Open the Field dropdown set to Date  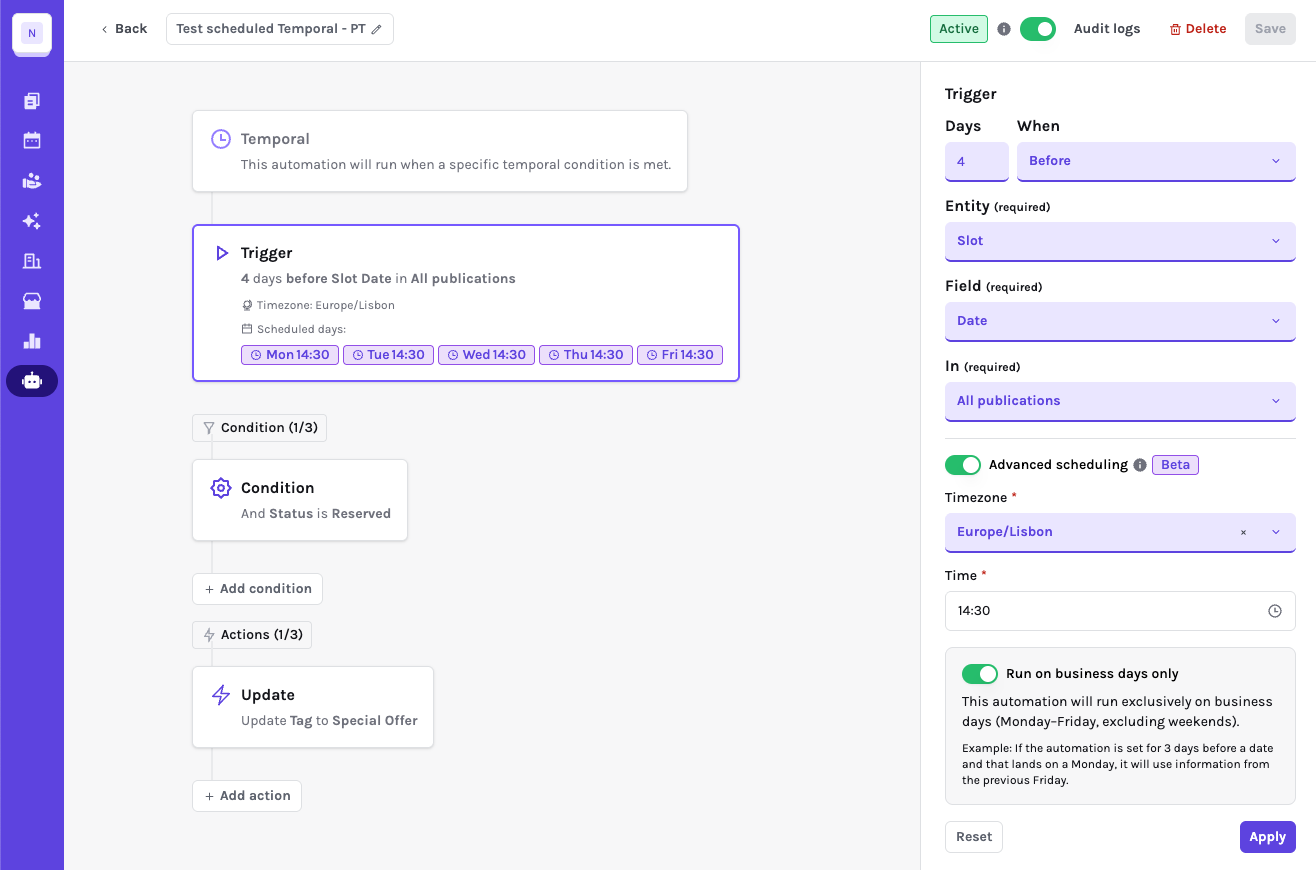click(x=1120, y=321)
